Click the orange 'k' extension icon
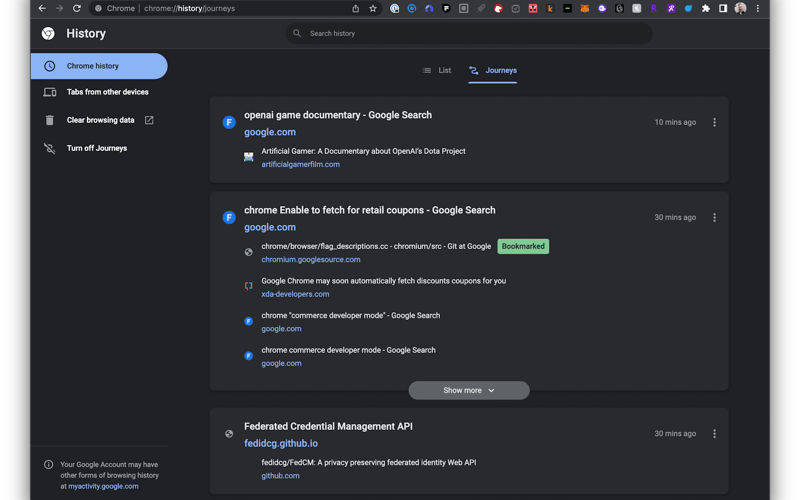Viewport: 800px width, 500px height. (550, 8)
